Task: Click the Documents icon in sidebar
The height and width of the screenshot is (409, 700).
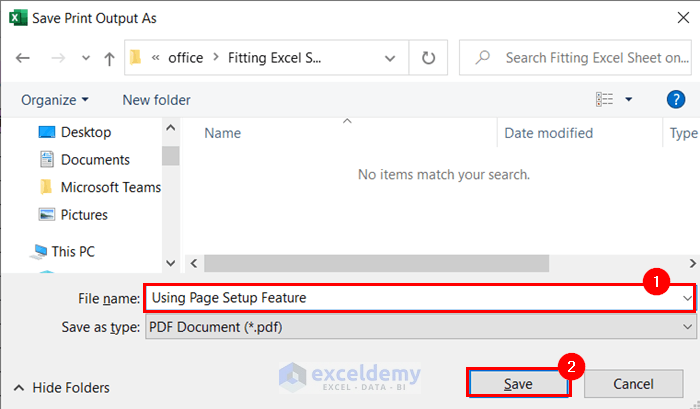Action: click(46, 159)
